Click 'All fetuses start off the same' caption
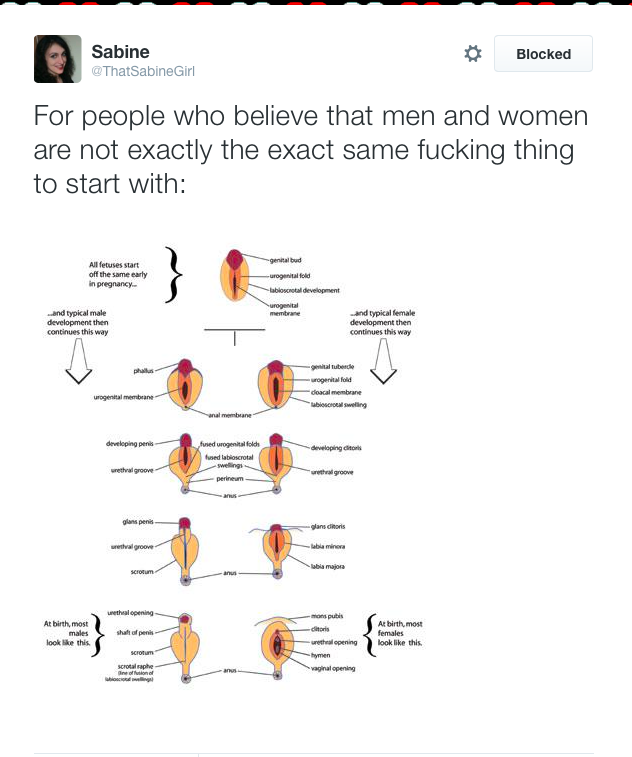The width and height of the screenshot is (632, 757). coord(118,274)
